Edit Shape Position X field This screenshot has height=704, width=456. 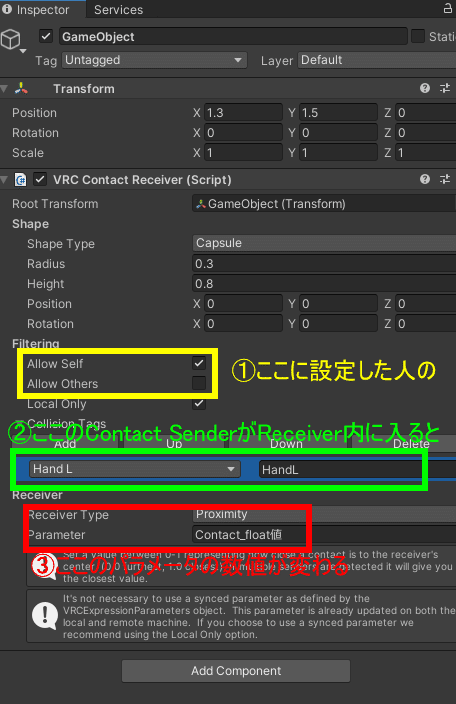pyautogui.click(x=243, y=304)
